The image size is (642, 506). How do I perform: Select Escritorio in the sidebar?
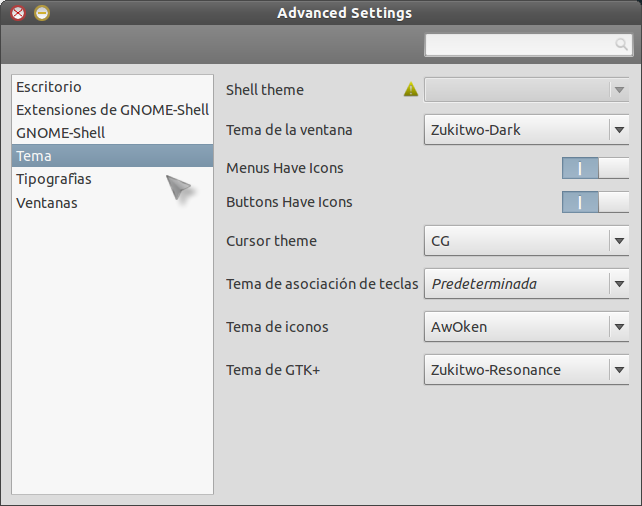pos(49,87)
